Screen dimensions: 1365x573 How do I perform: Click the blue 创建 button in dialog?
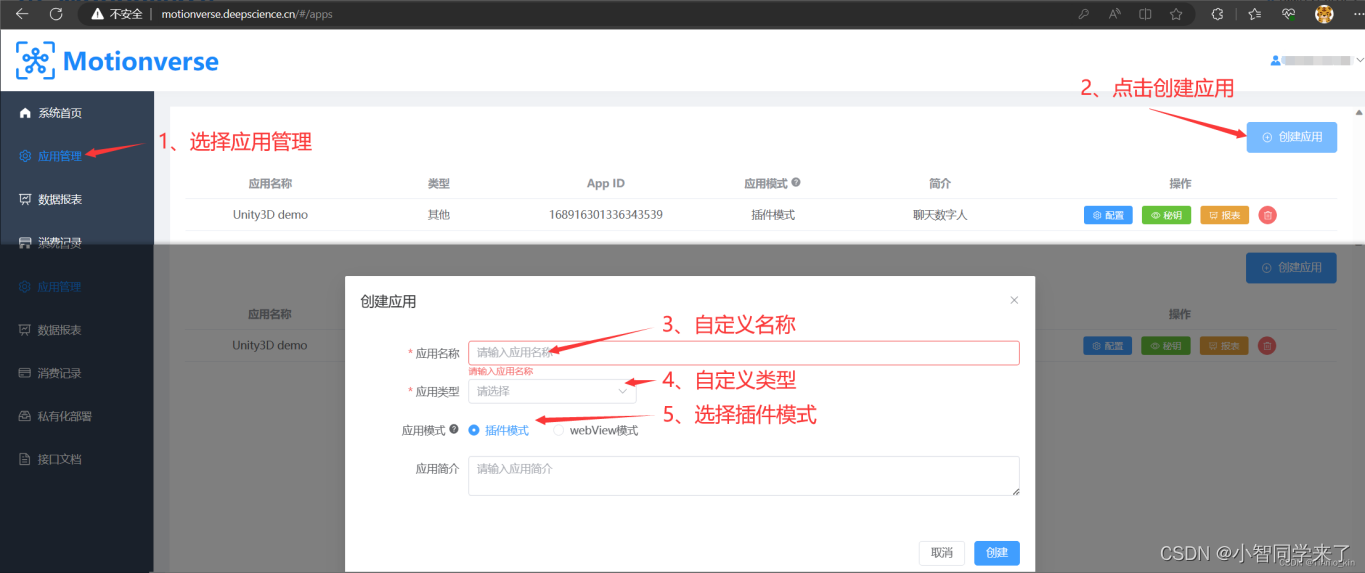coord(997,553)
